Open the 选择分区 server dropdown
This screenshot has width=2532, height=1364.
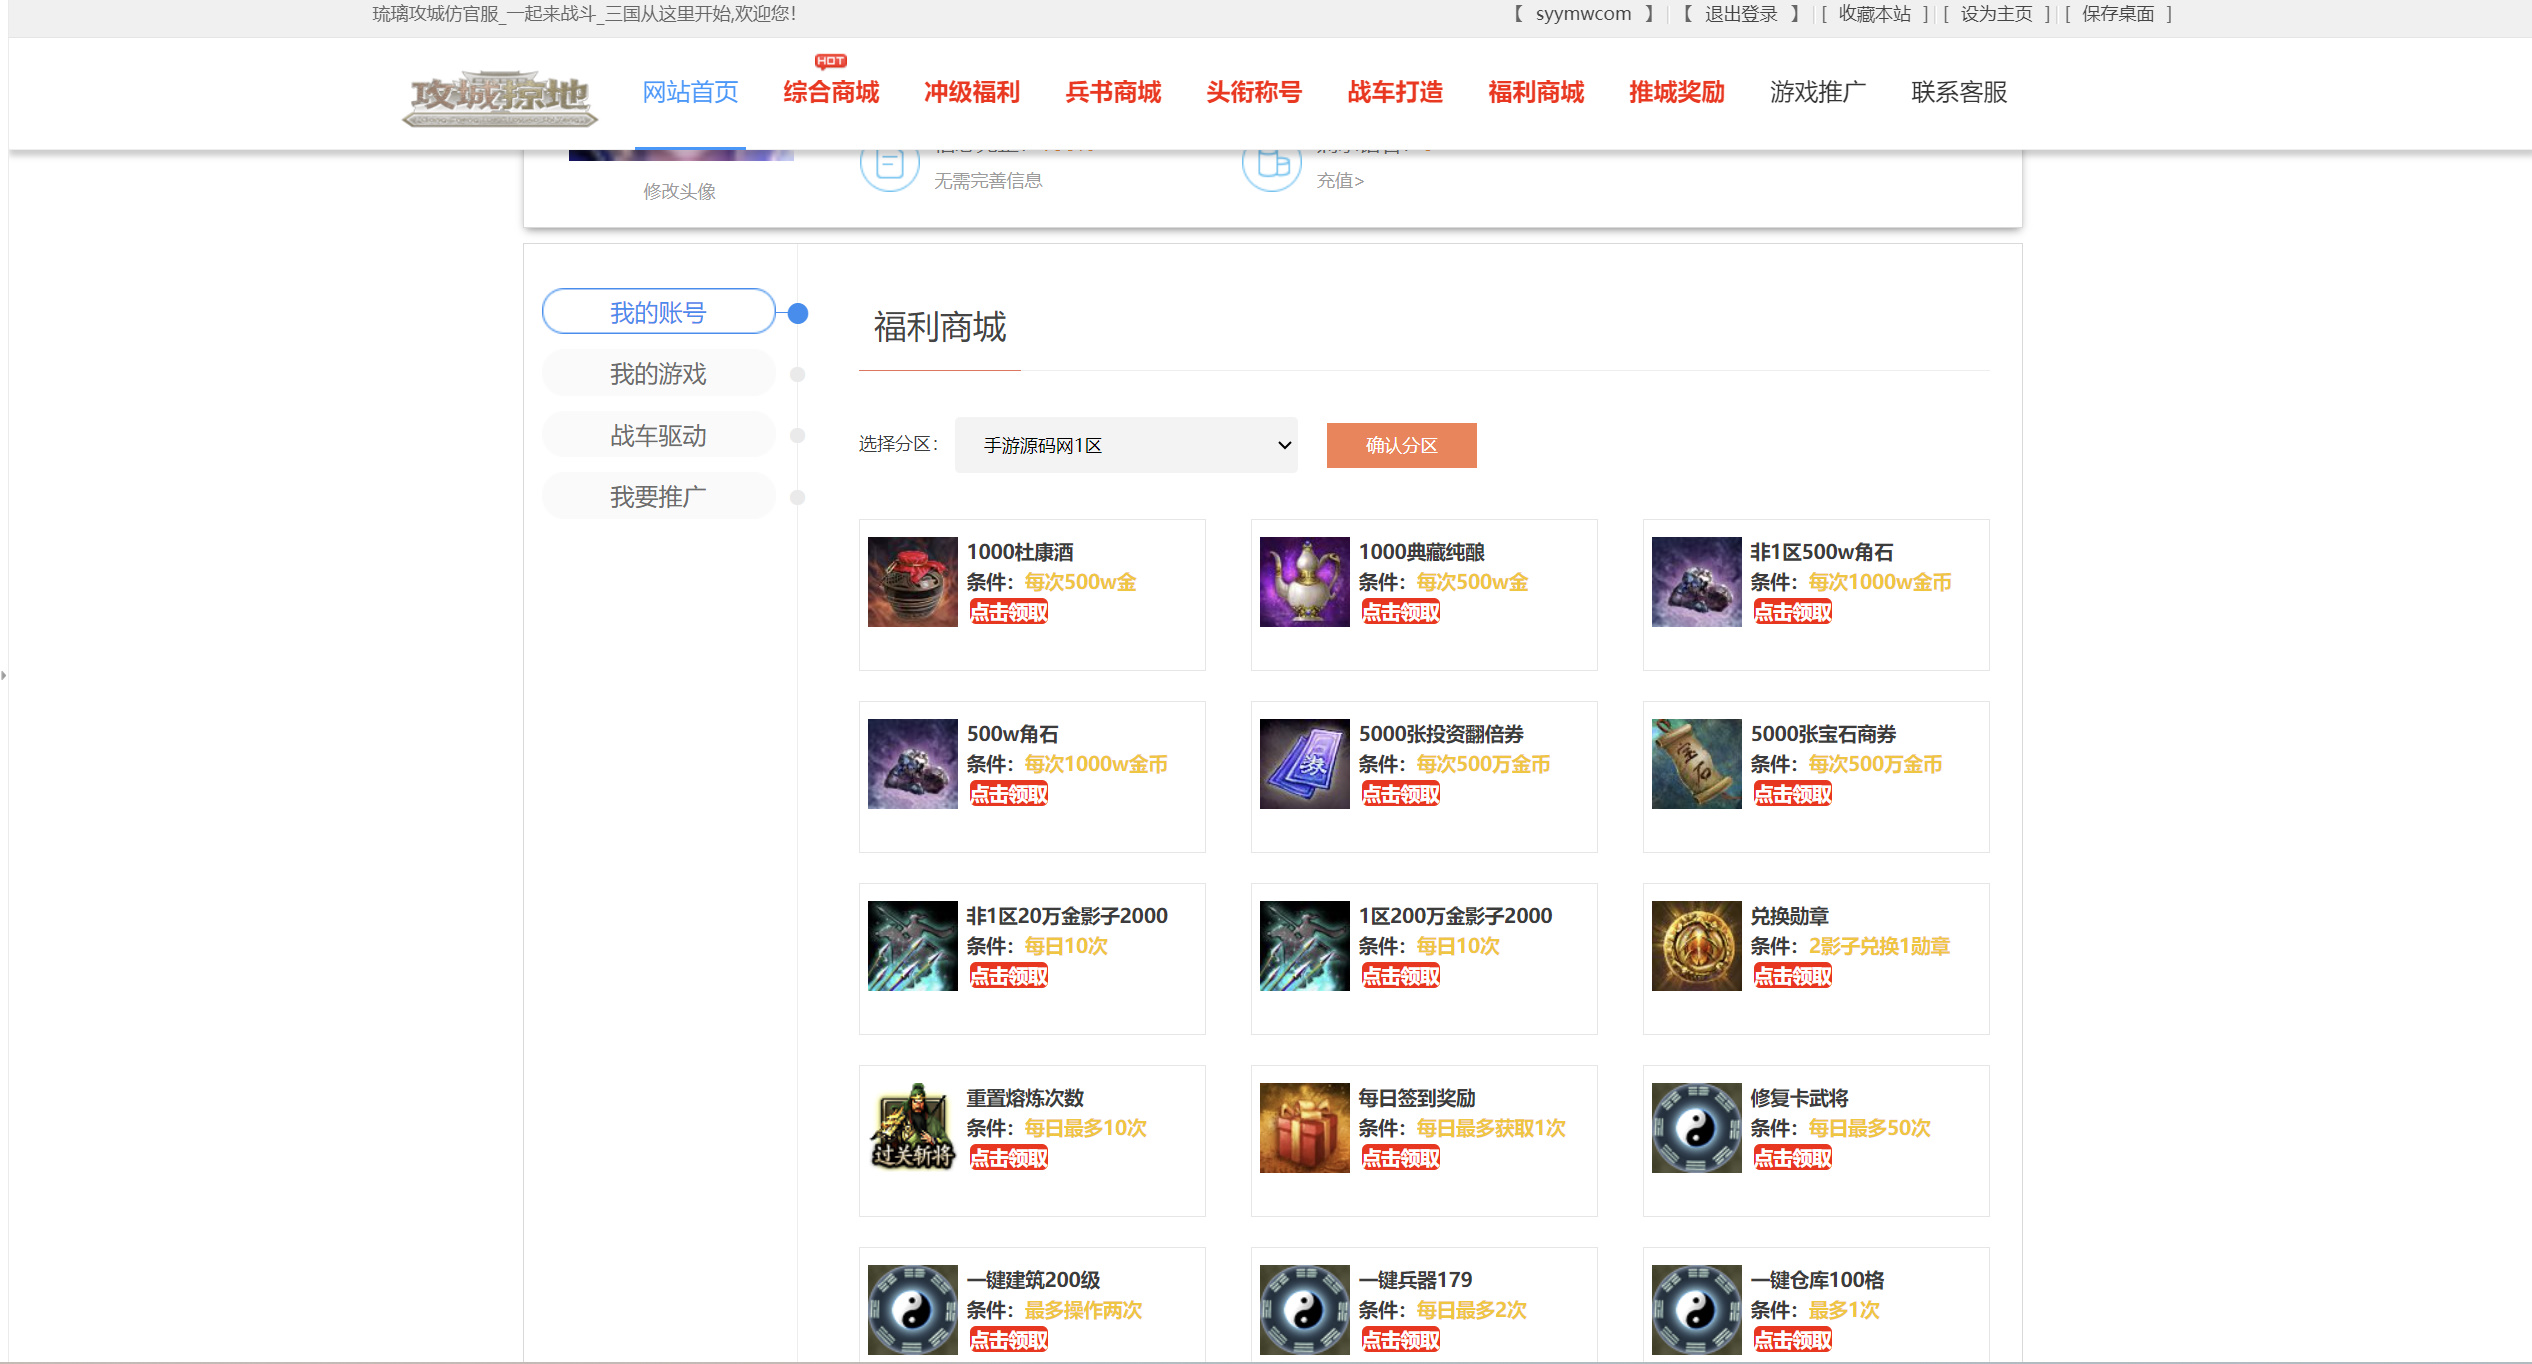[x=1125, y=445]
